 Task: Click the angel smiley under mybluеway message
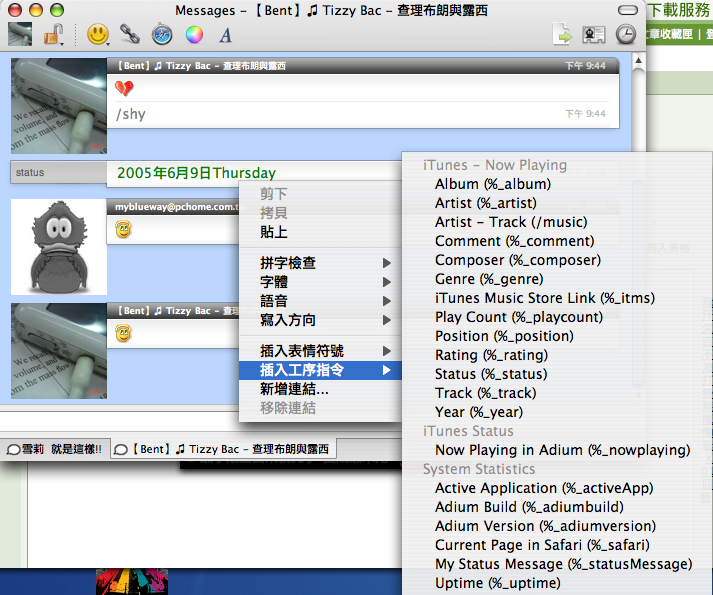123,229
